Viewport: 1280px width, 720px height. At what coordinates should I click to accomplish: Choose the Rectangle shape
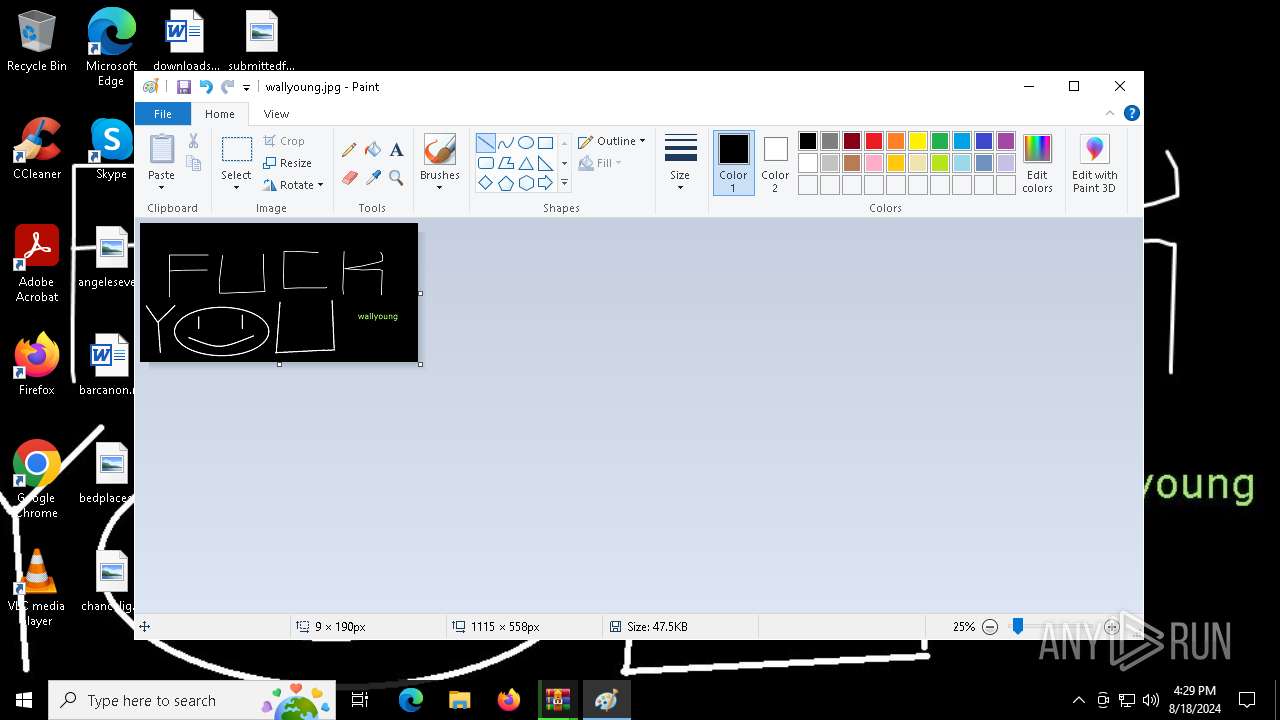[545, 143]
